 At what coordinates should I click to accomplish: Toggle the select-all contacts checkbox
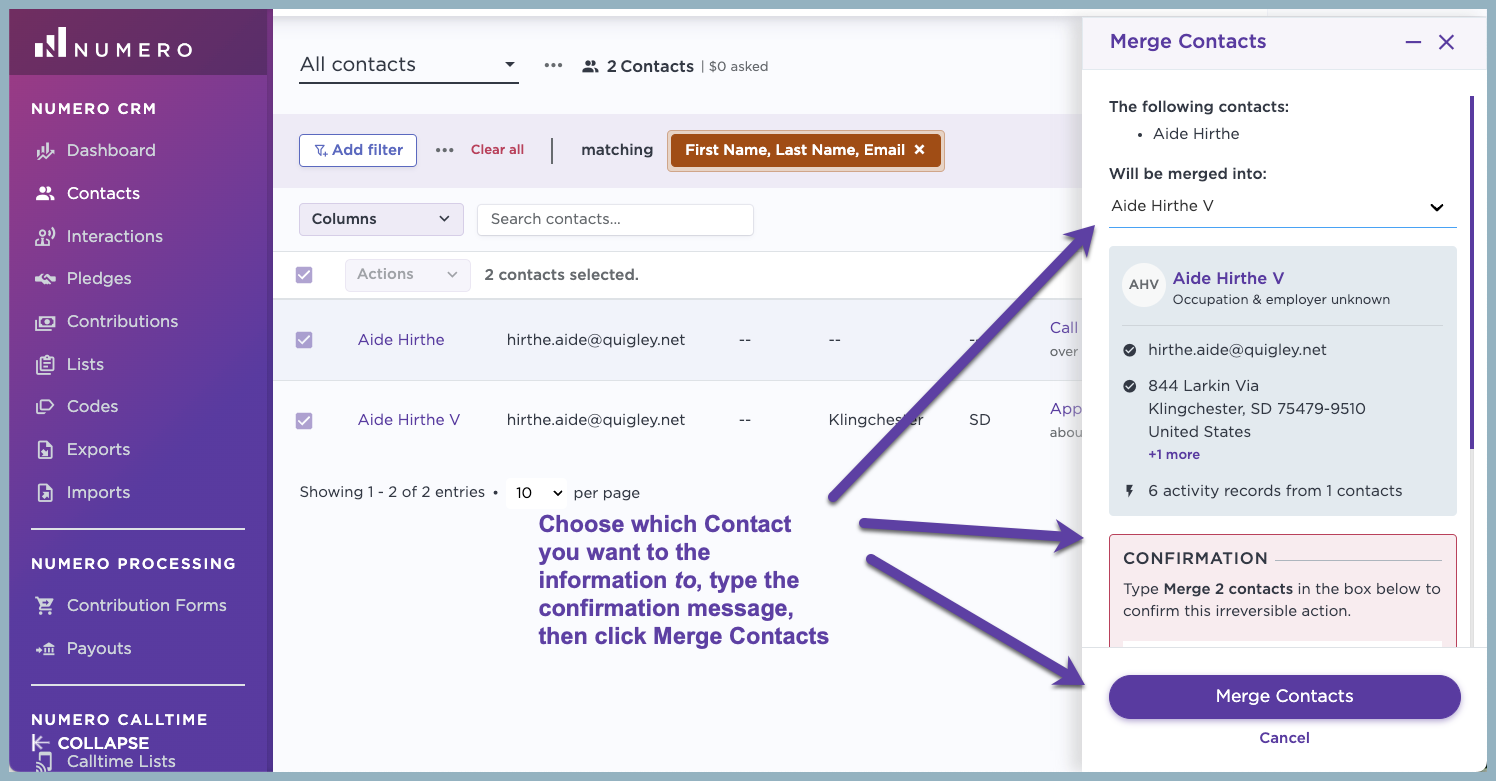point(304,275)
